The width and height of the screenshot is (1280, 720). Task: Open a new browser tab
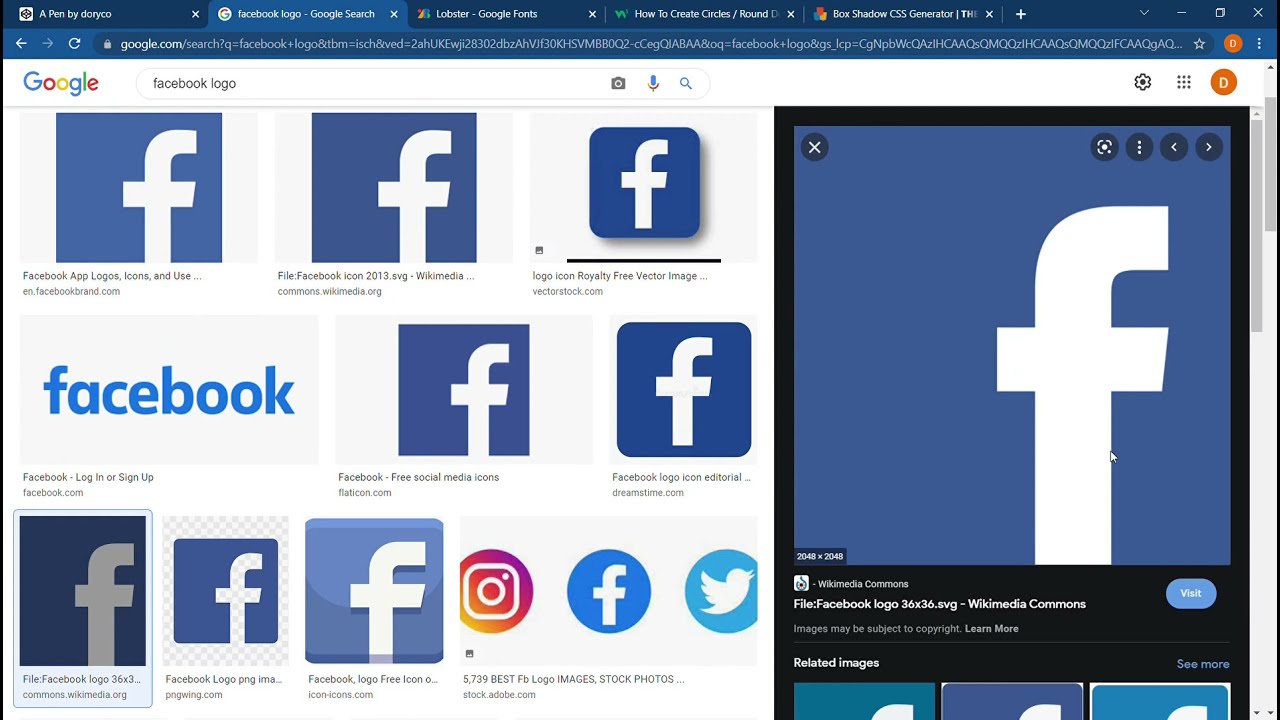1021,14
